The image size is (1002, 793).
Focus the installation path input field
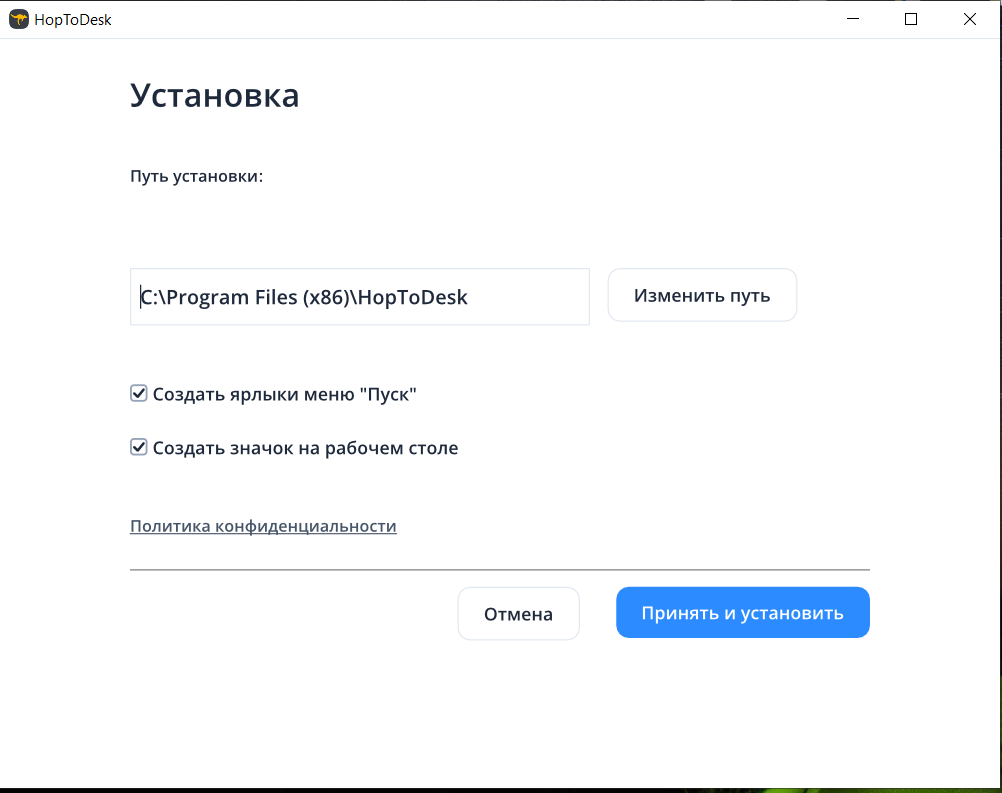tap(360, 296)
